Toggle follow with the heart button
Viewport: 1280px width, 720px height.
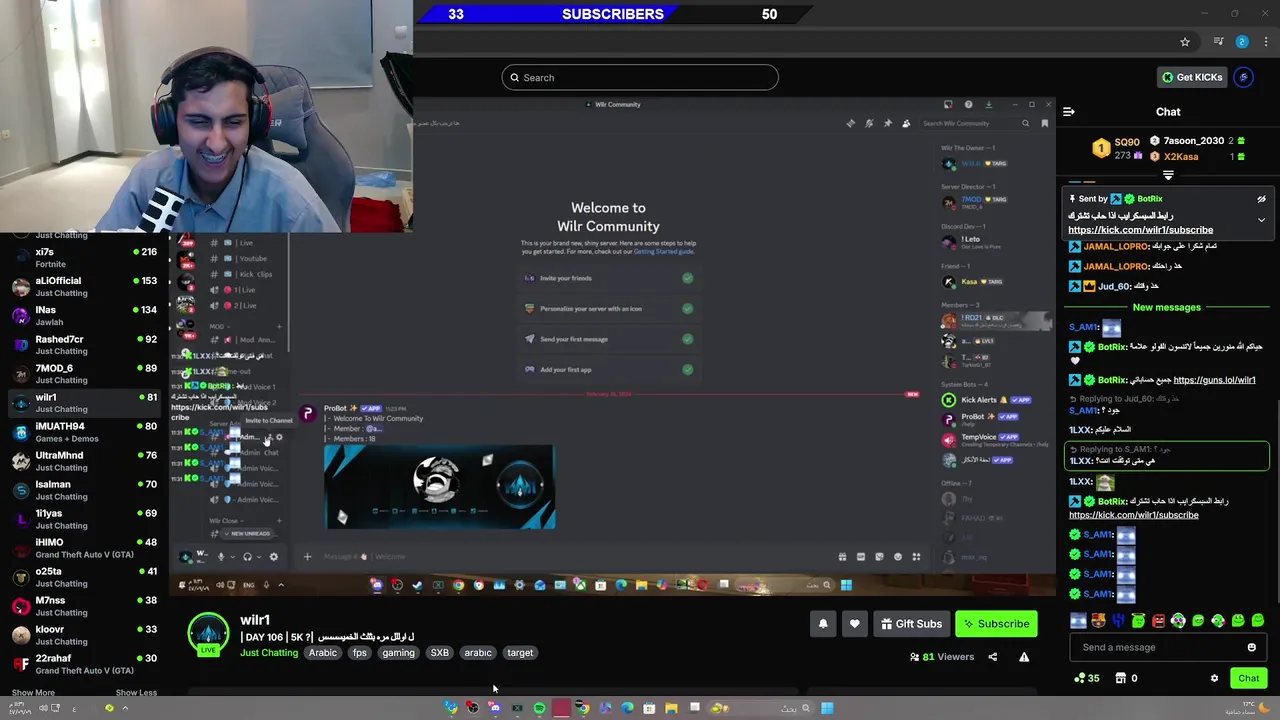tap(854, 624)
